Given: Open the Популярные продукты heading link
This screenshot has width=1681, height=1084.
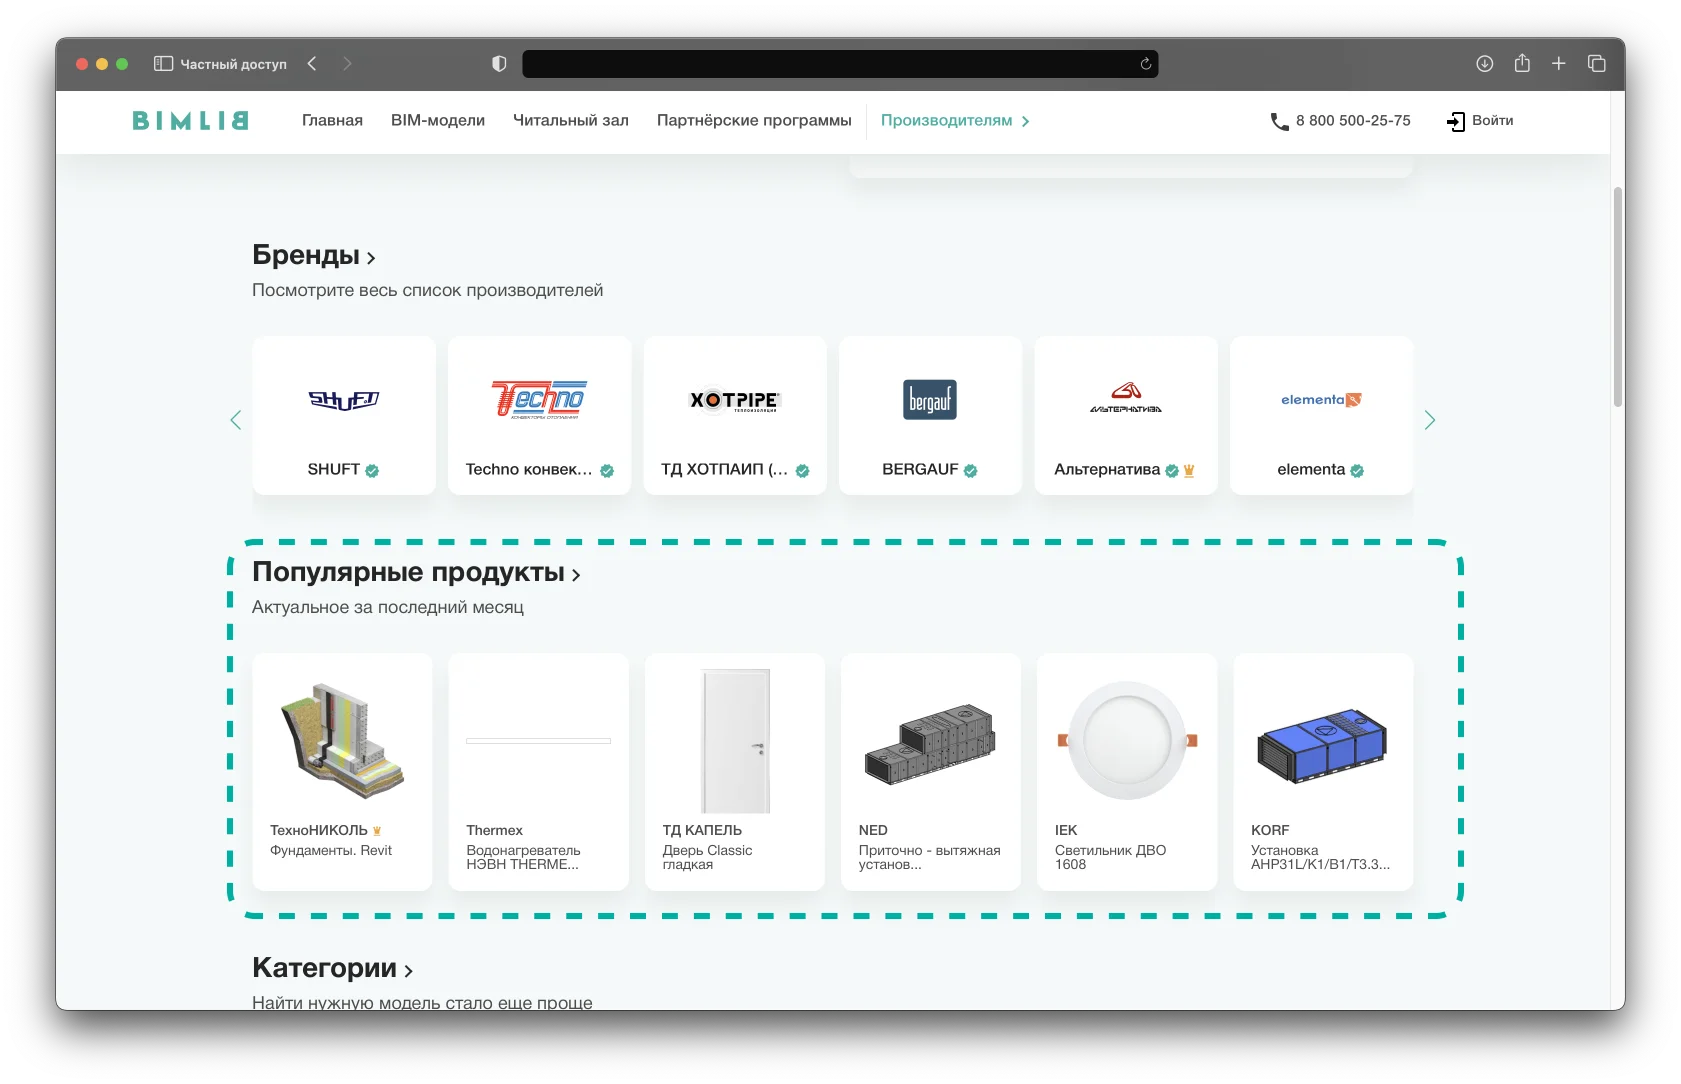Looking at the screenshot, I should (x=416, y=572).
